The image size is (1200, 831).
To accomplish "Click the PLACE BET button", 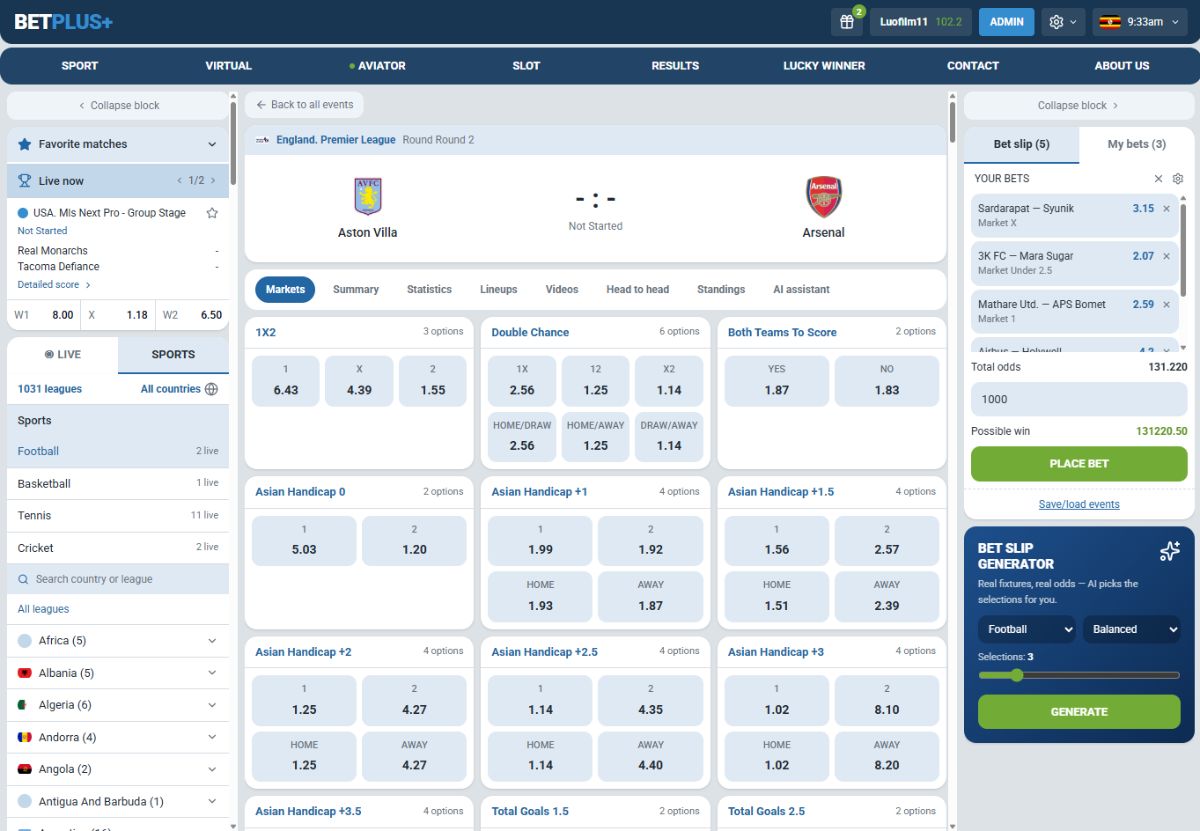I will click(x=1079, y=464).
